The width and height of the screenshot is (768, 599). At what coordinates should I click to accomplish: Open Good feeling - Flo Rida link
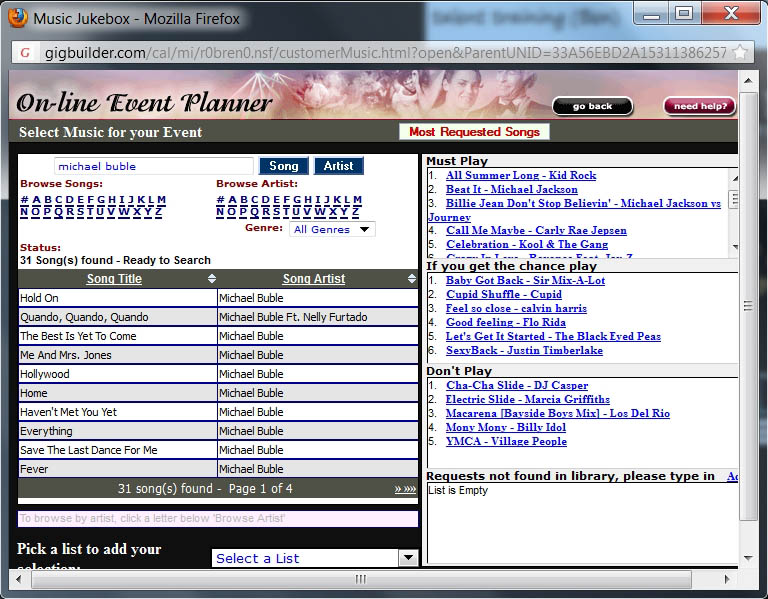[x=505, y=322]
